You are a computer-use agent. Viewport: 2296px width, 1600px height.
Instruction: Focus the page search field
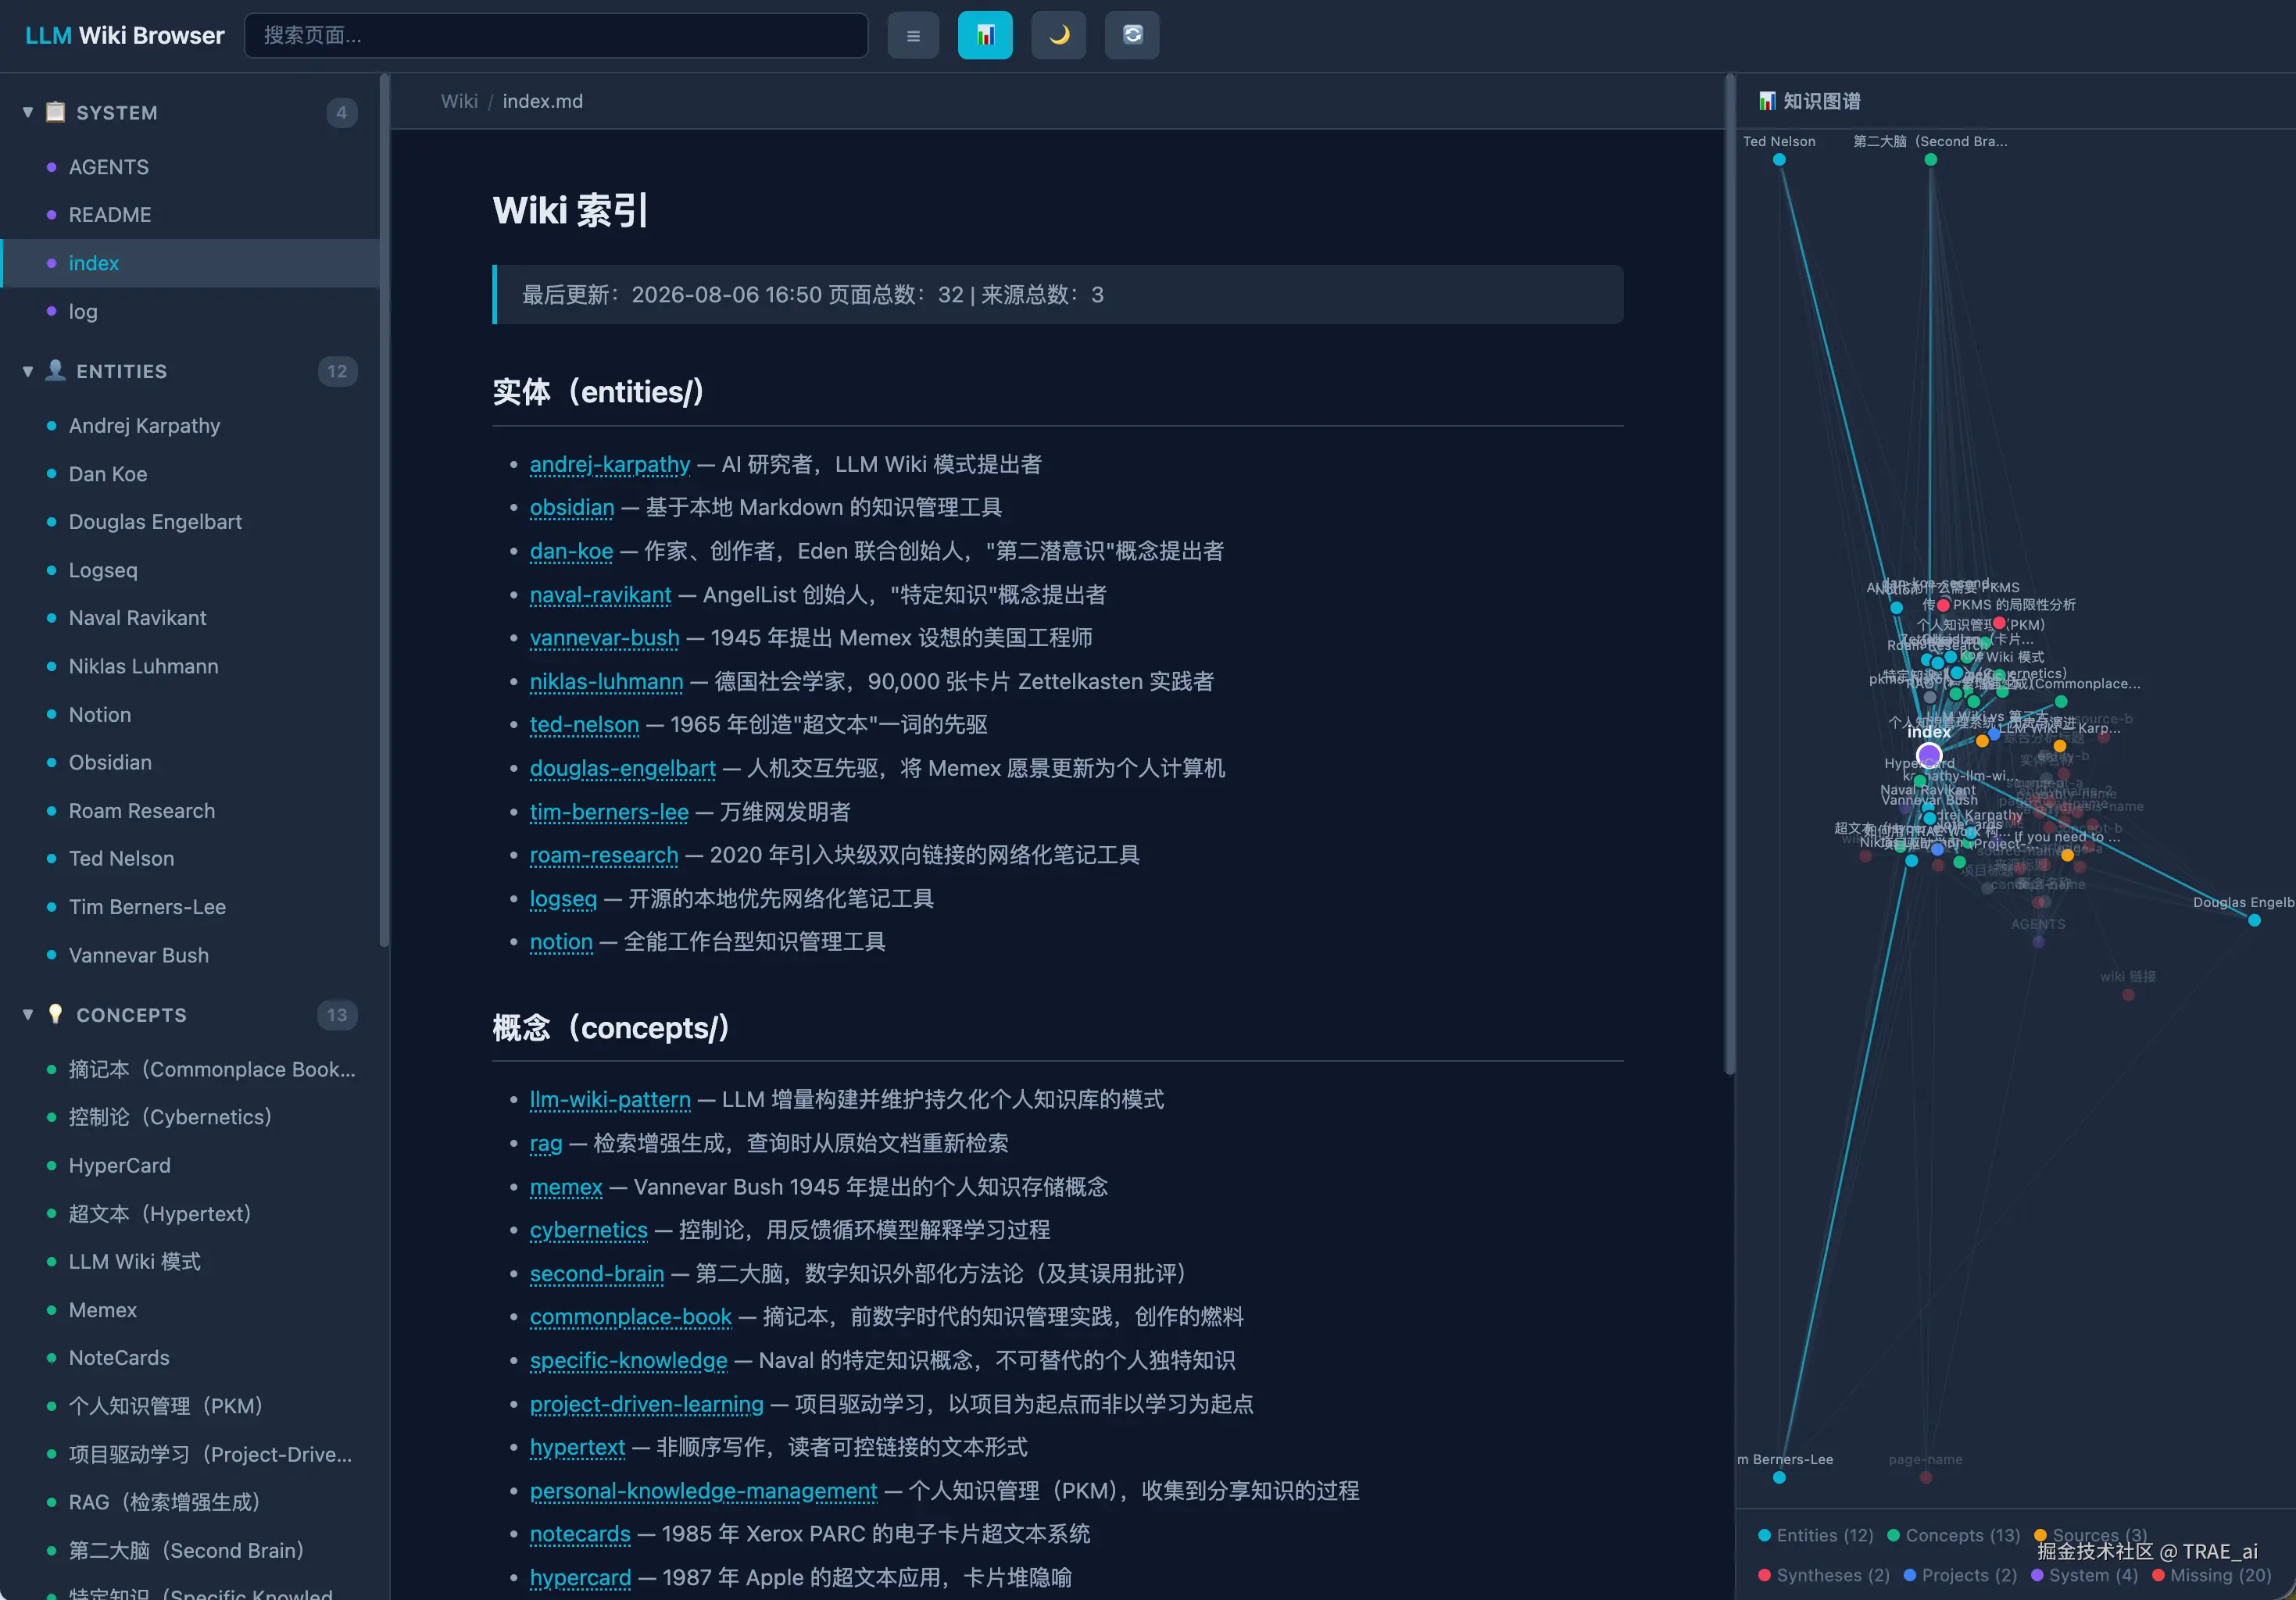coord(556,36)
